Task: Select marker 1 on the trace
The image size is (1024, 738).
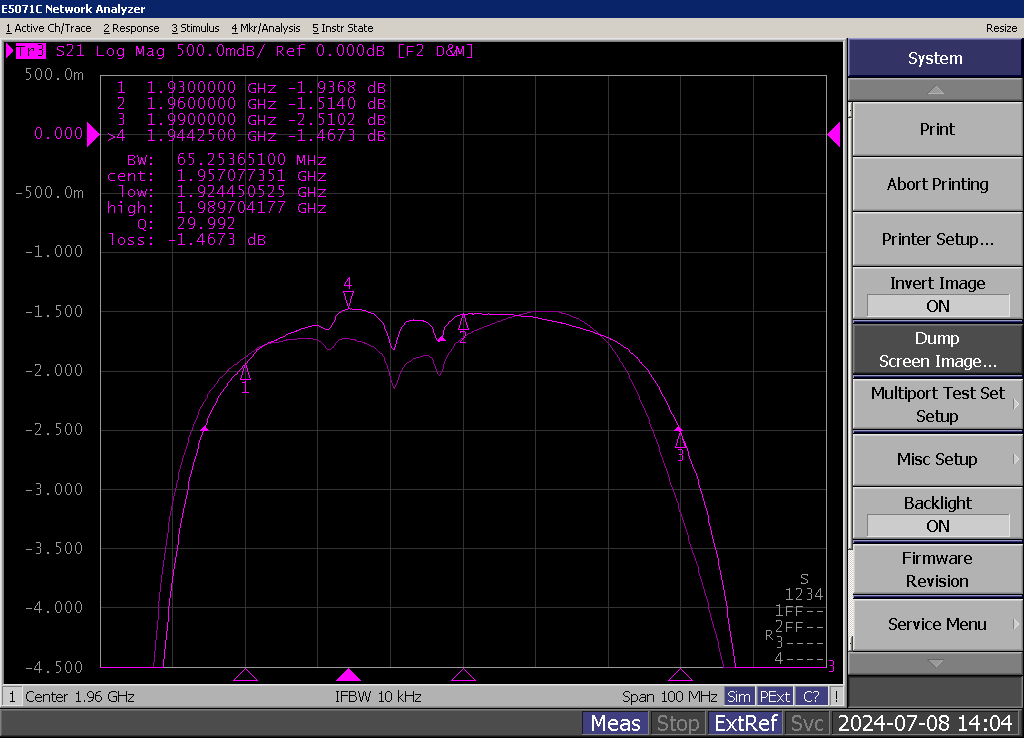Action: click(245, 374)
